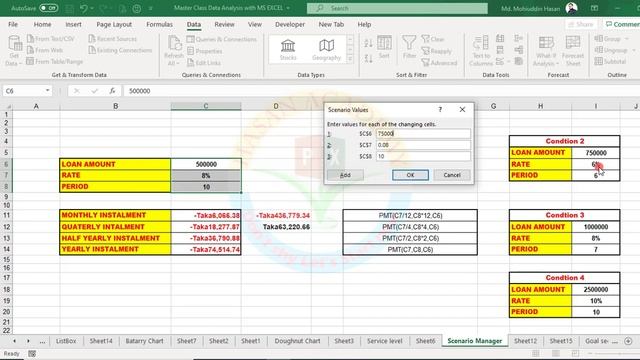Viewport: 640px width, 360px height.
Task: Open Recent Sources
Action: tap(113, 39)
